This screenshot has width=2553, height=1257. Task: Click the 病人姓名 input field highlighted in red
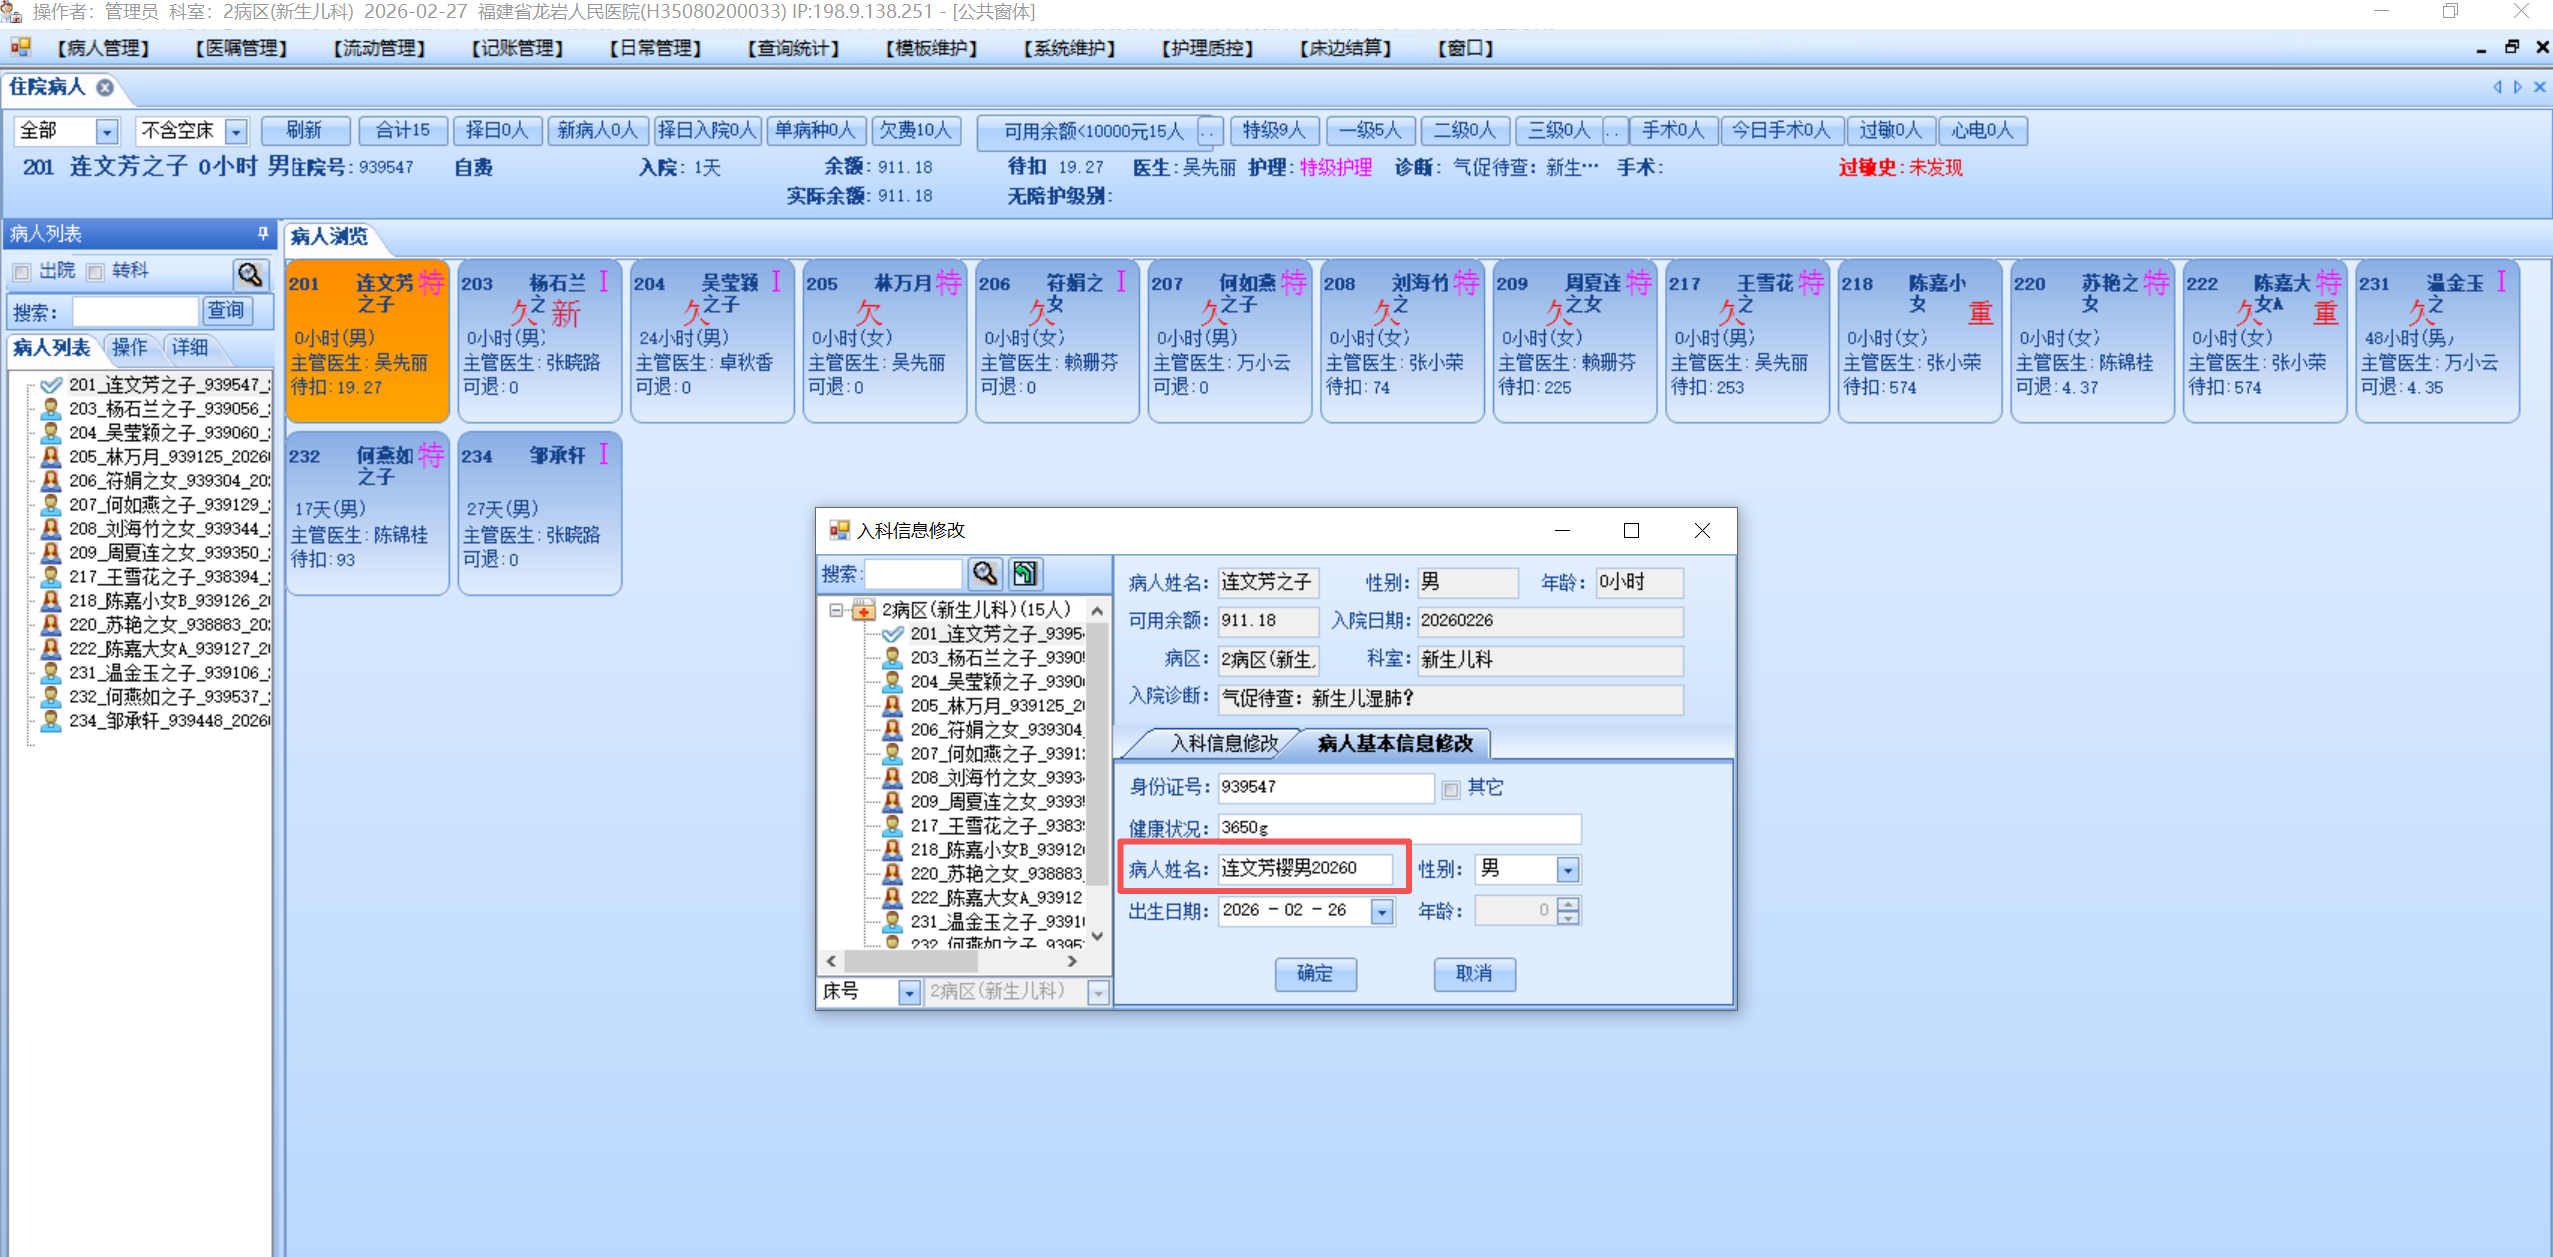[x=1304, y=868]
